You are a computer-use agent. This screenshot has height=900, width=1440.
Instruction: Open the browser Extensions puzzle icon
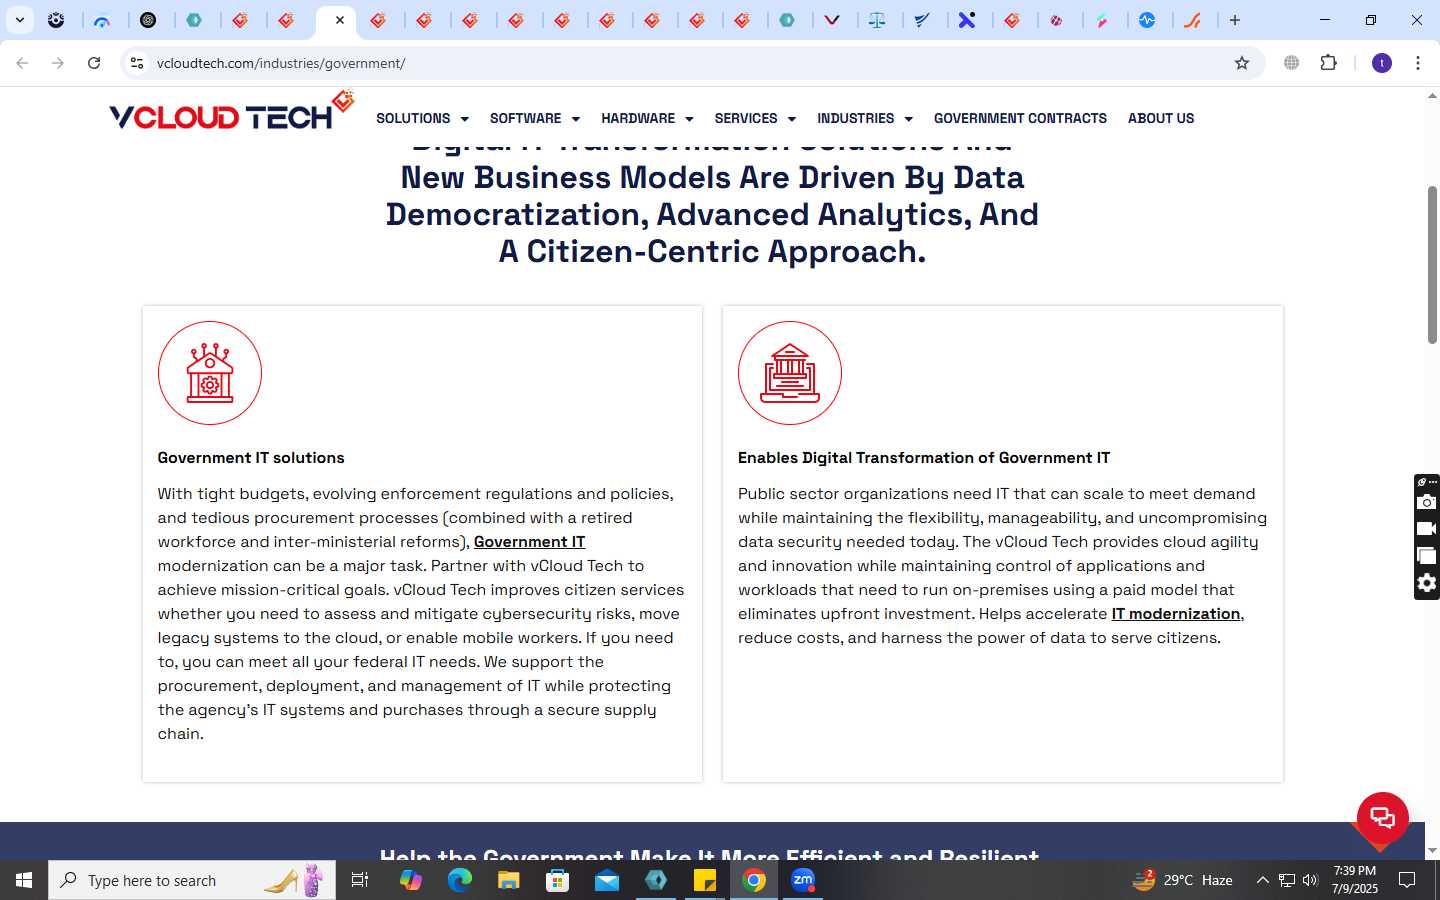pos(1328,63)
